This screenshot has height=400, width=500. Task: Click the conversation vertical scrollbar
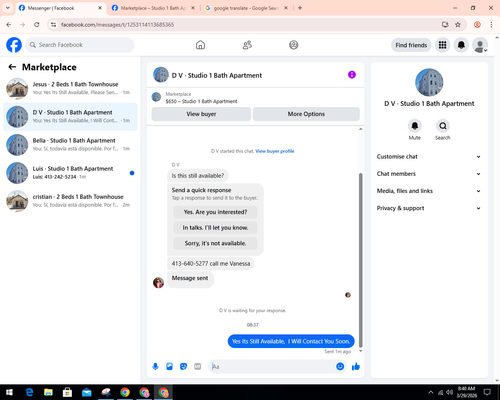coord(360,260)
